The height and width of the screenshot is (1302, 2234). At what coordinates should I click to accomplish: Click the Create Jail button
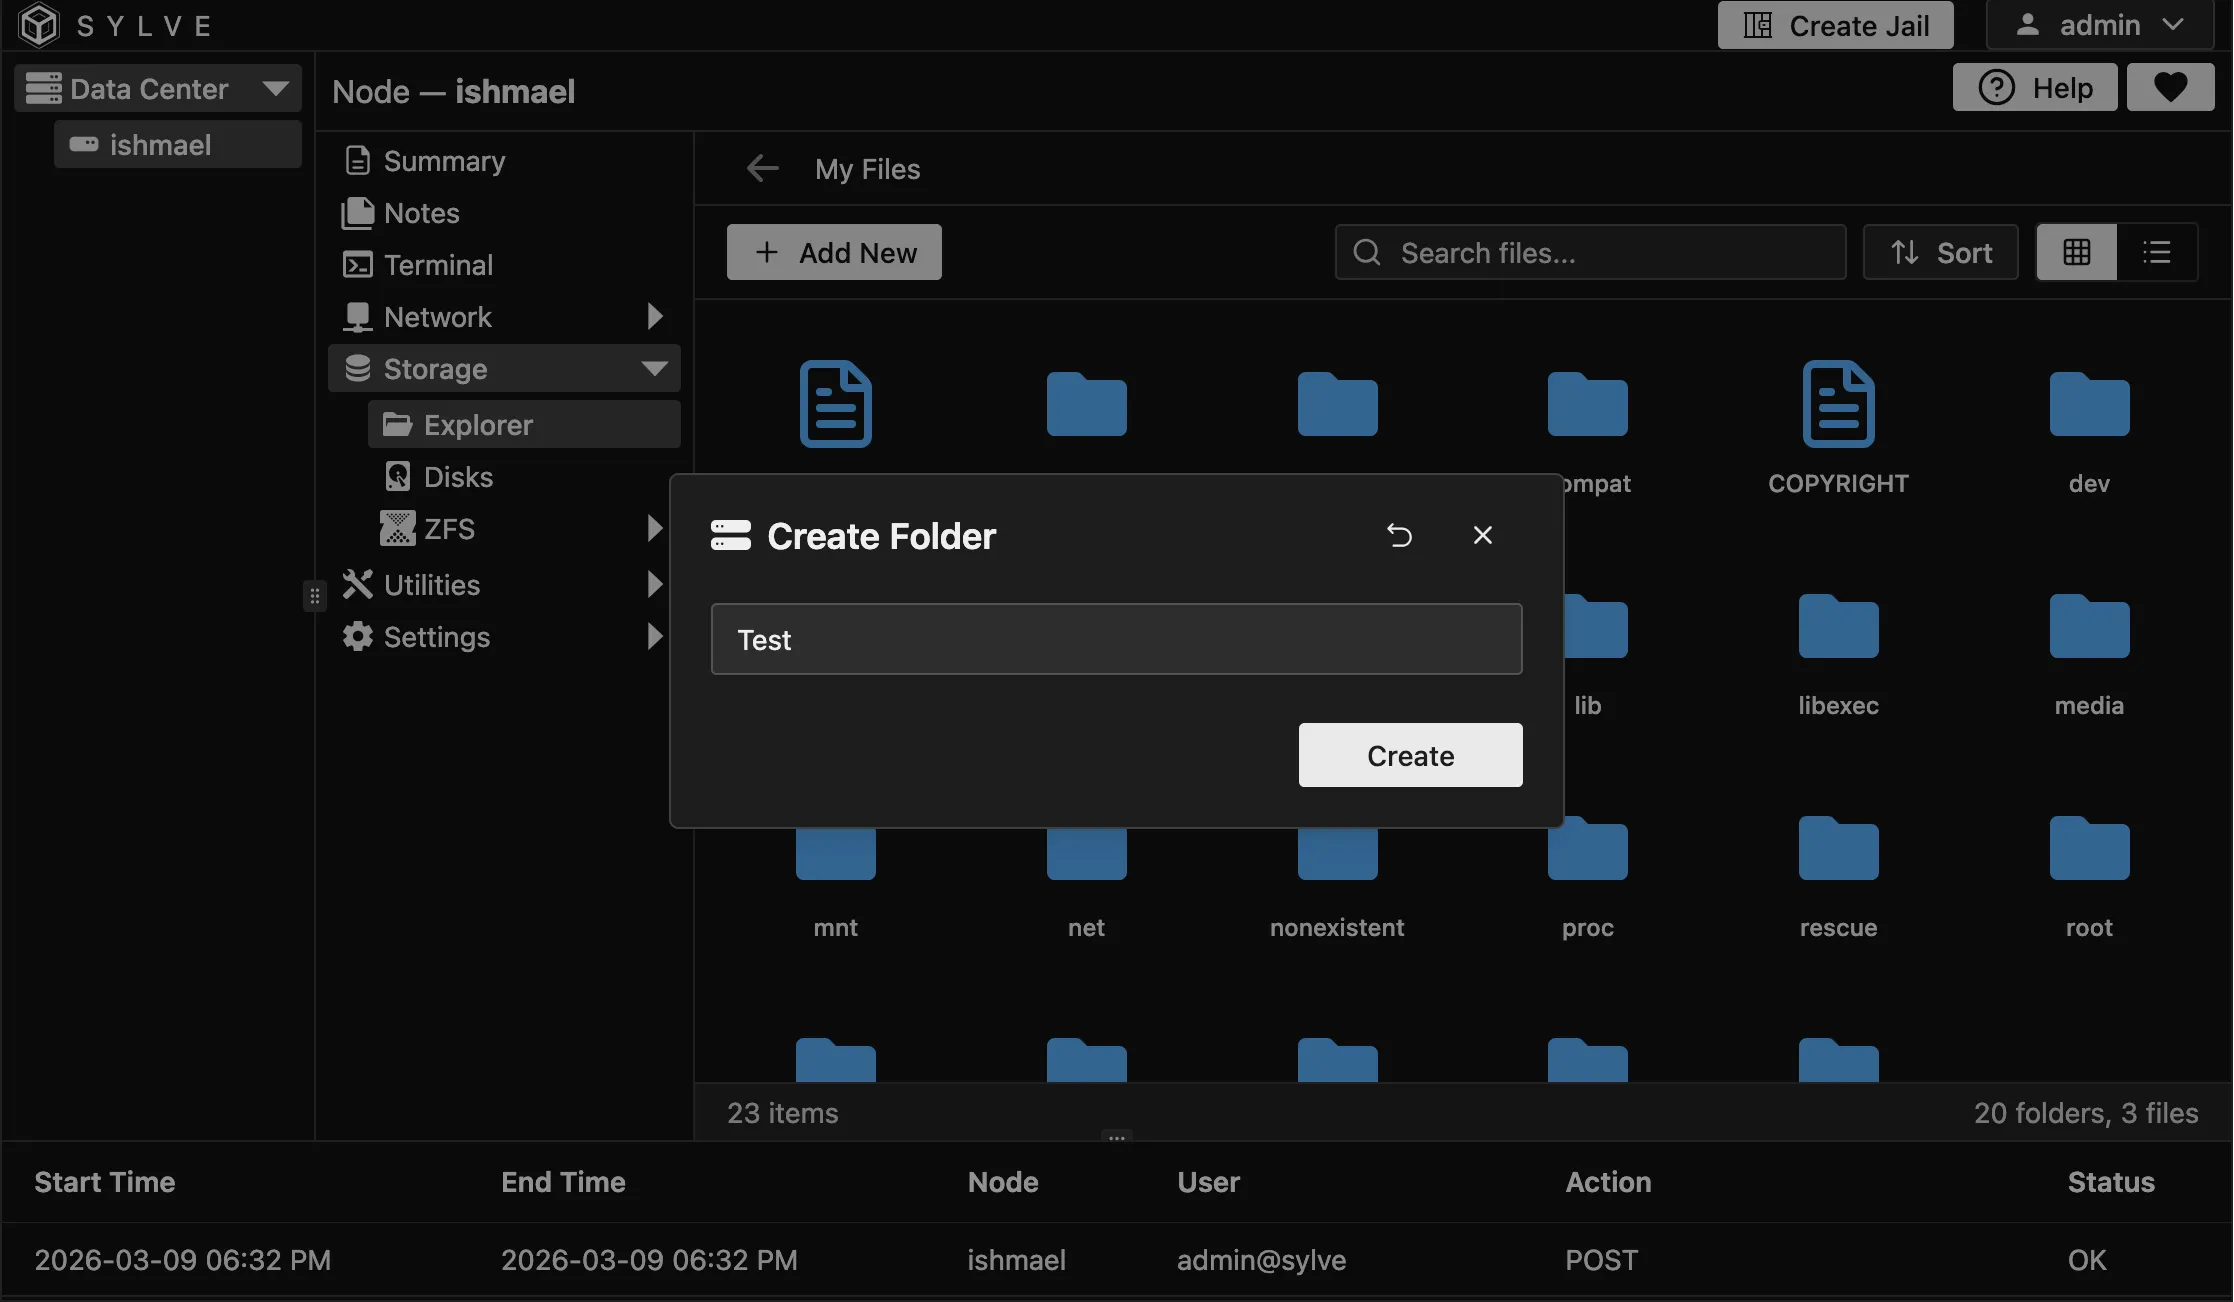[x=1834, y=25]
